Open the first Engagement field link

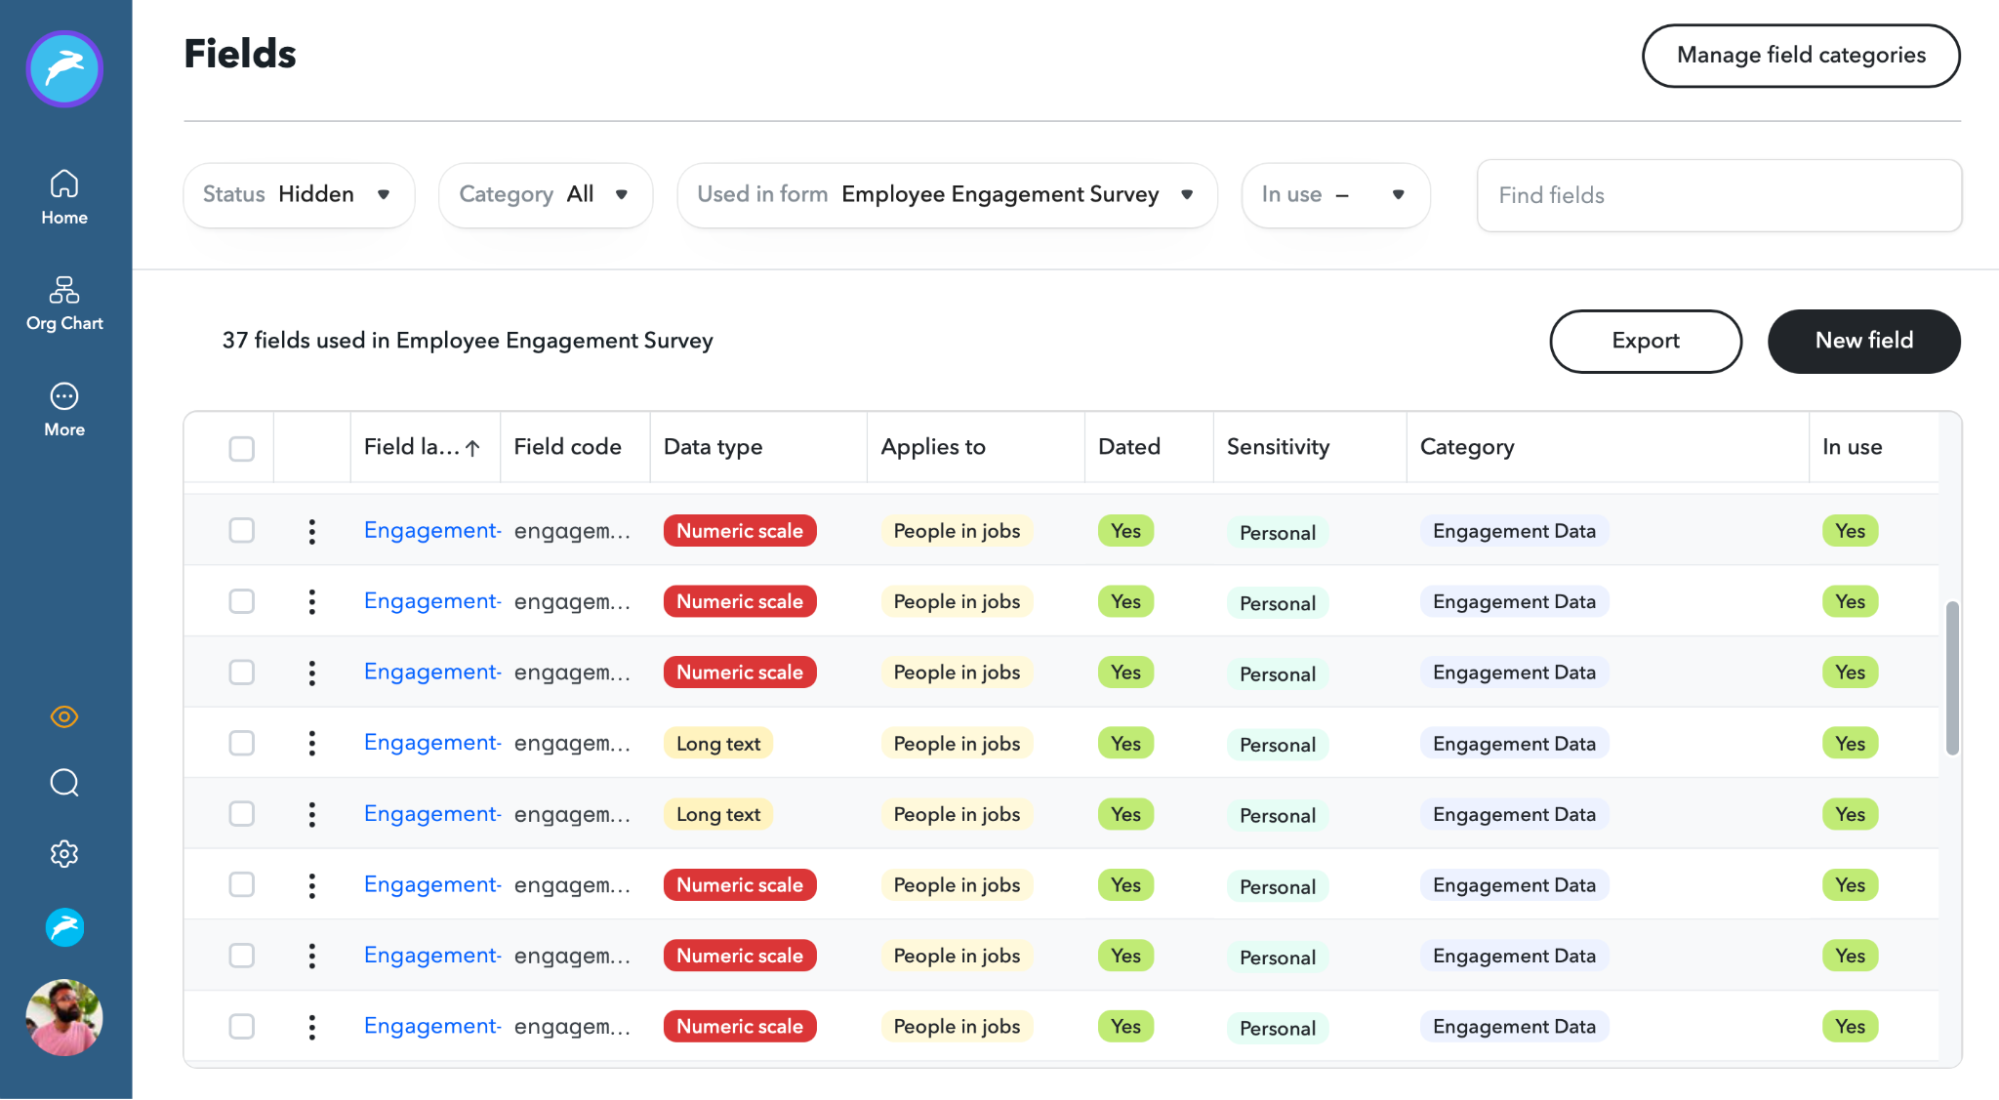[x=430, y=531]
